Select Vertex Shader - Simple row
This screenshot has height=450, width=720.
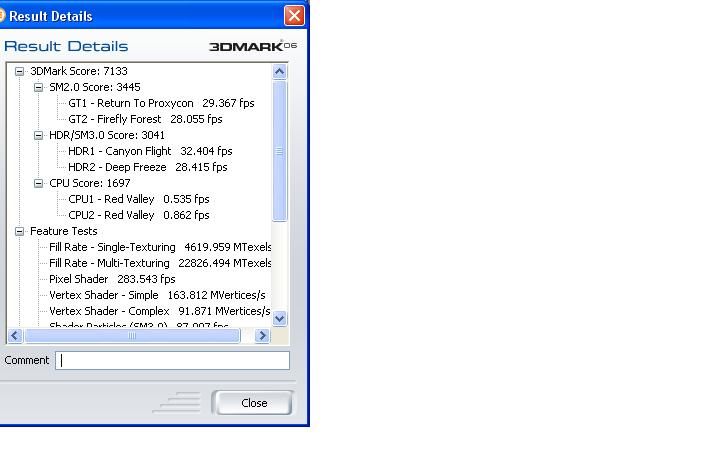click(157, 295)
